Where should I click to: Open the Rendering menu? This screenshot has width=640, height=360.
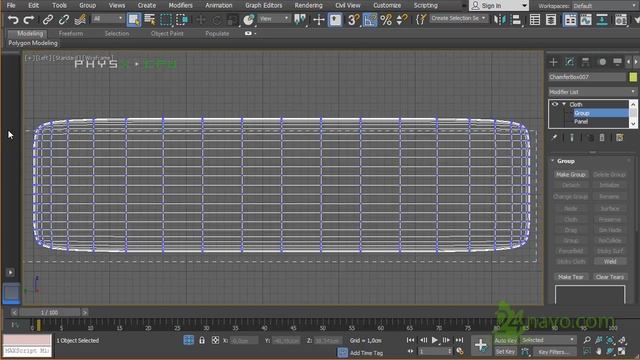pyautogui.click(x=309, y=5)
